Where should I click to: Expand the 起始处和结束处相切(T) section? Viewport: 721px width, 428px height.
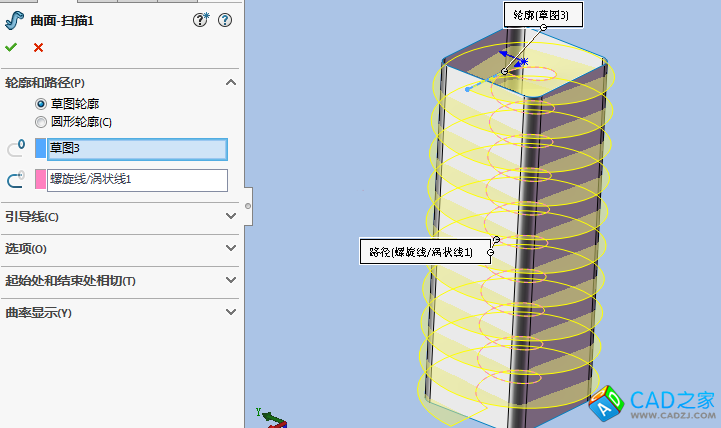click(230, 280)
